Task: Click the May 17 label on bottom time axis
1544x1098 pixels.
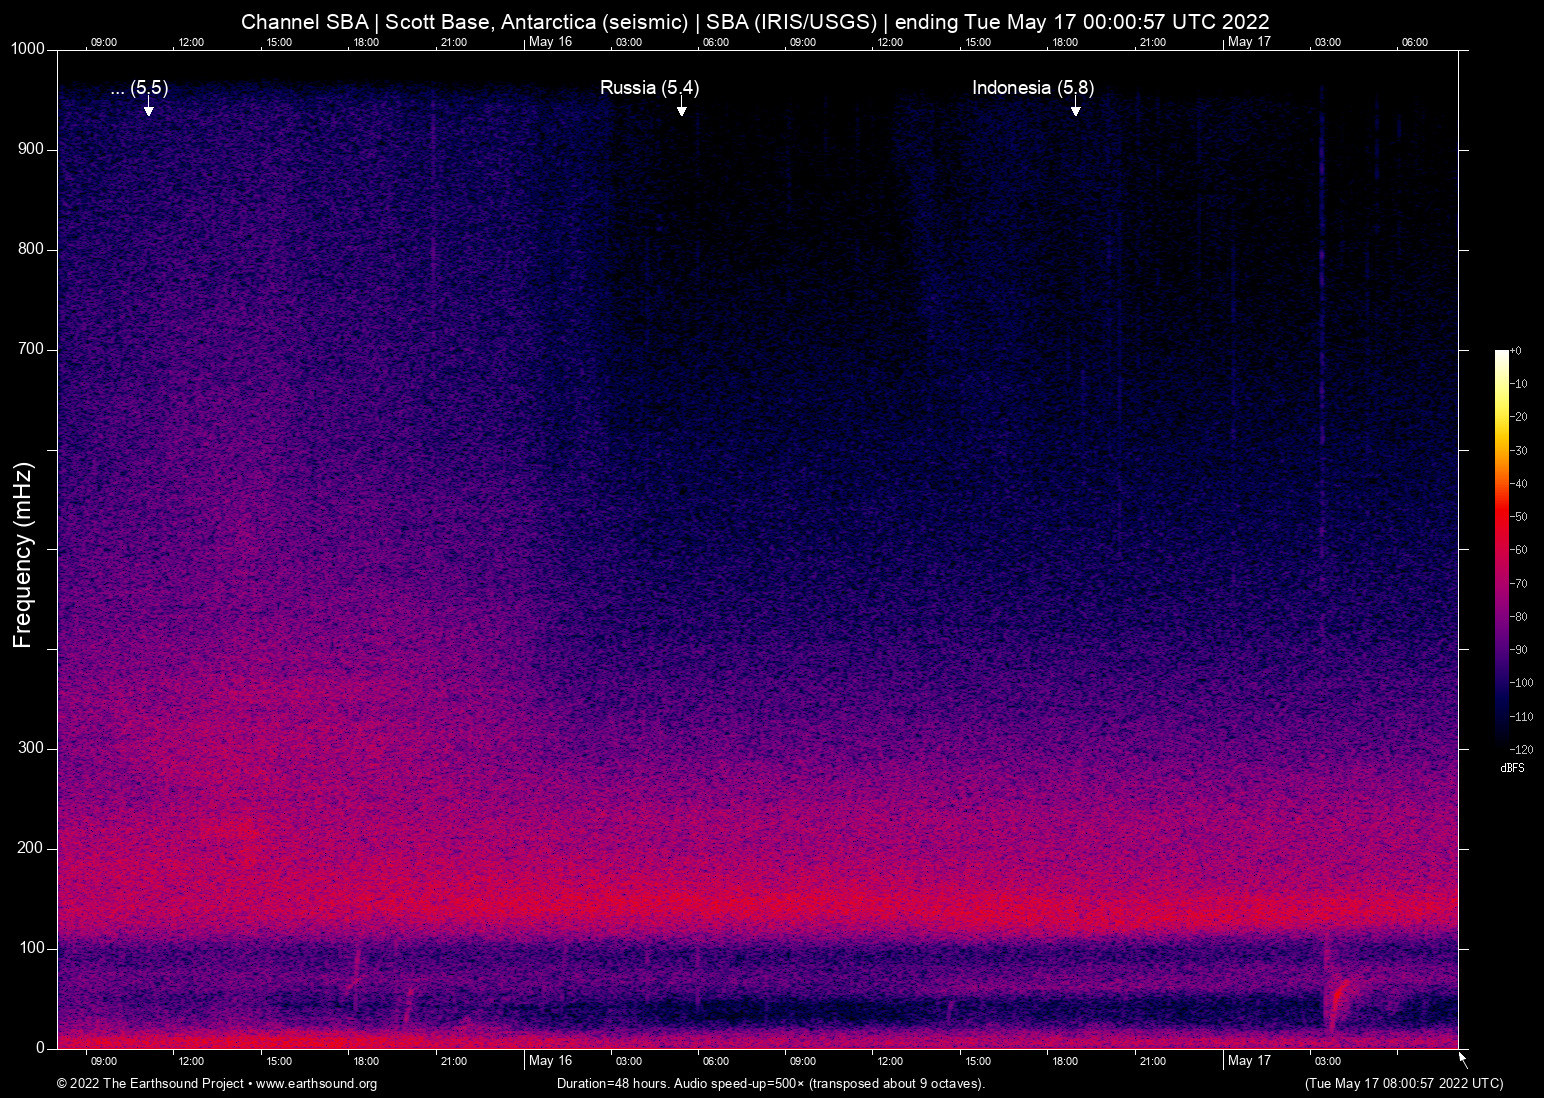Action: point(1249,1061)
